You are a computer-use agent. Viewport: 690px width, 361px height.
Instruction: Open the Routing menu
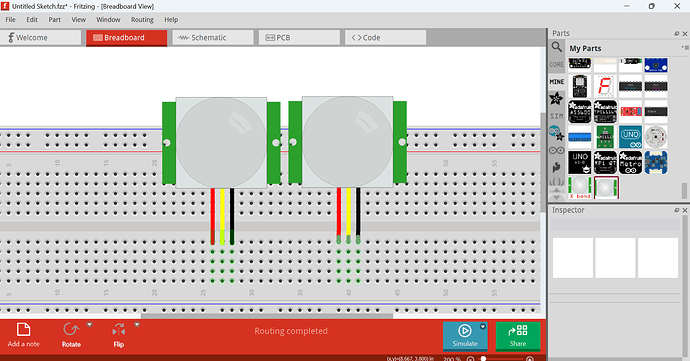[x=142, y=20]
